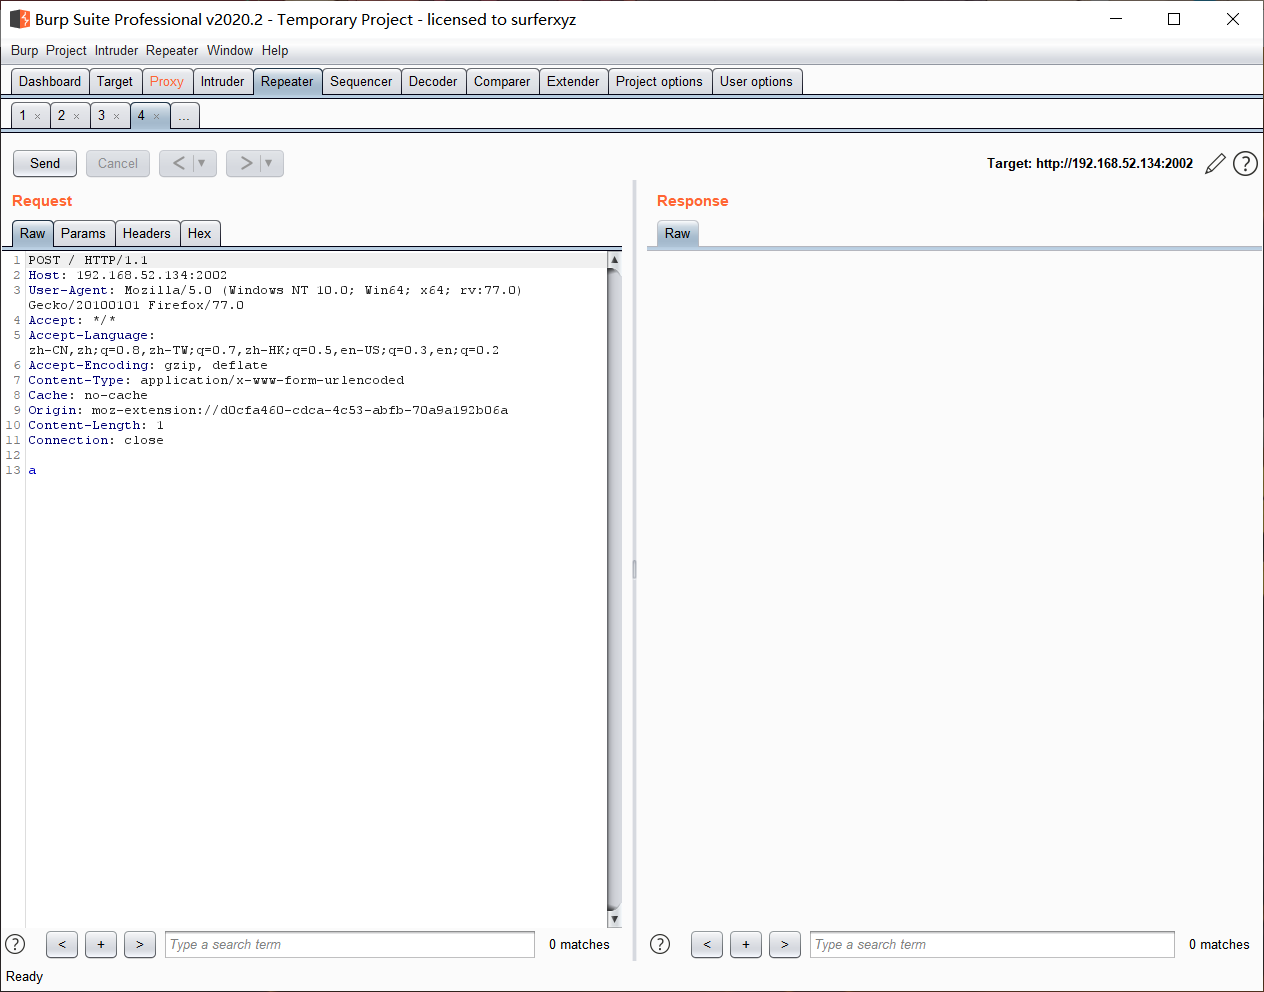Click response search plus options button

[746, 944]
